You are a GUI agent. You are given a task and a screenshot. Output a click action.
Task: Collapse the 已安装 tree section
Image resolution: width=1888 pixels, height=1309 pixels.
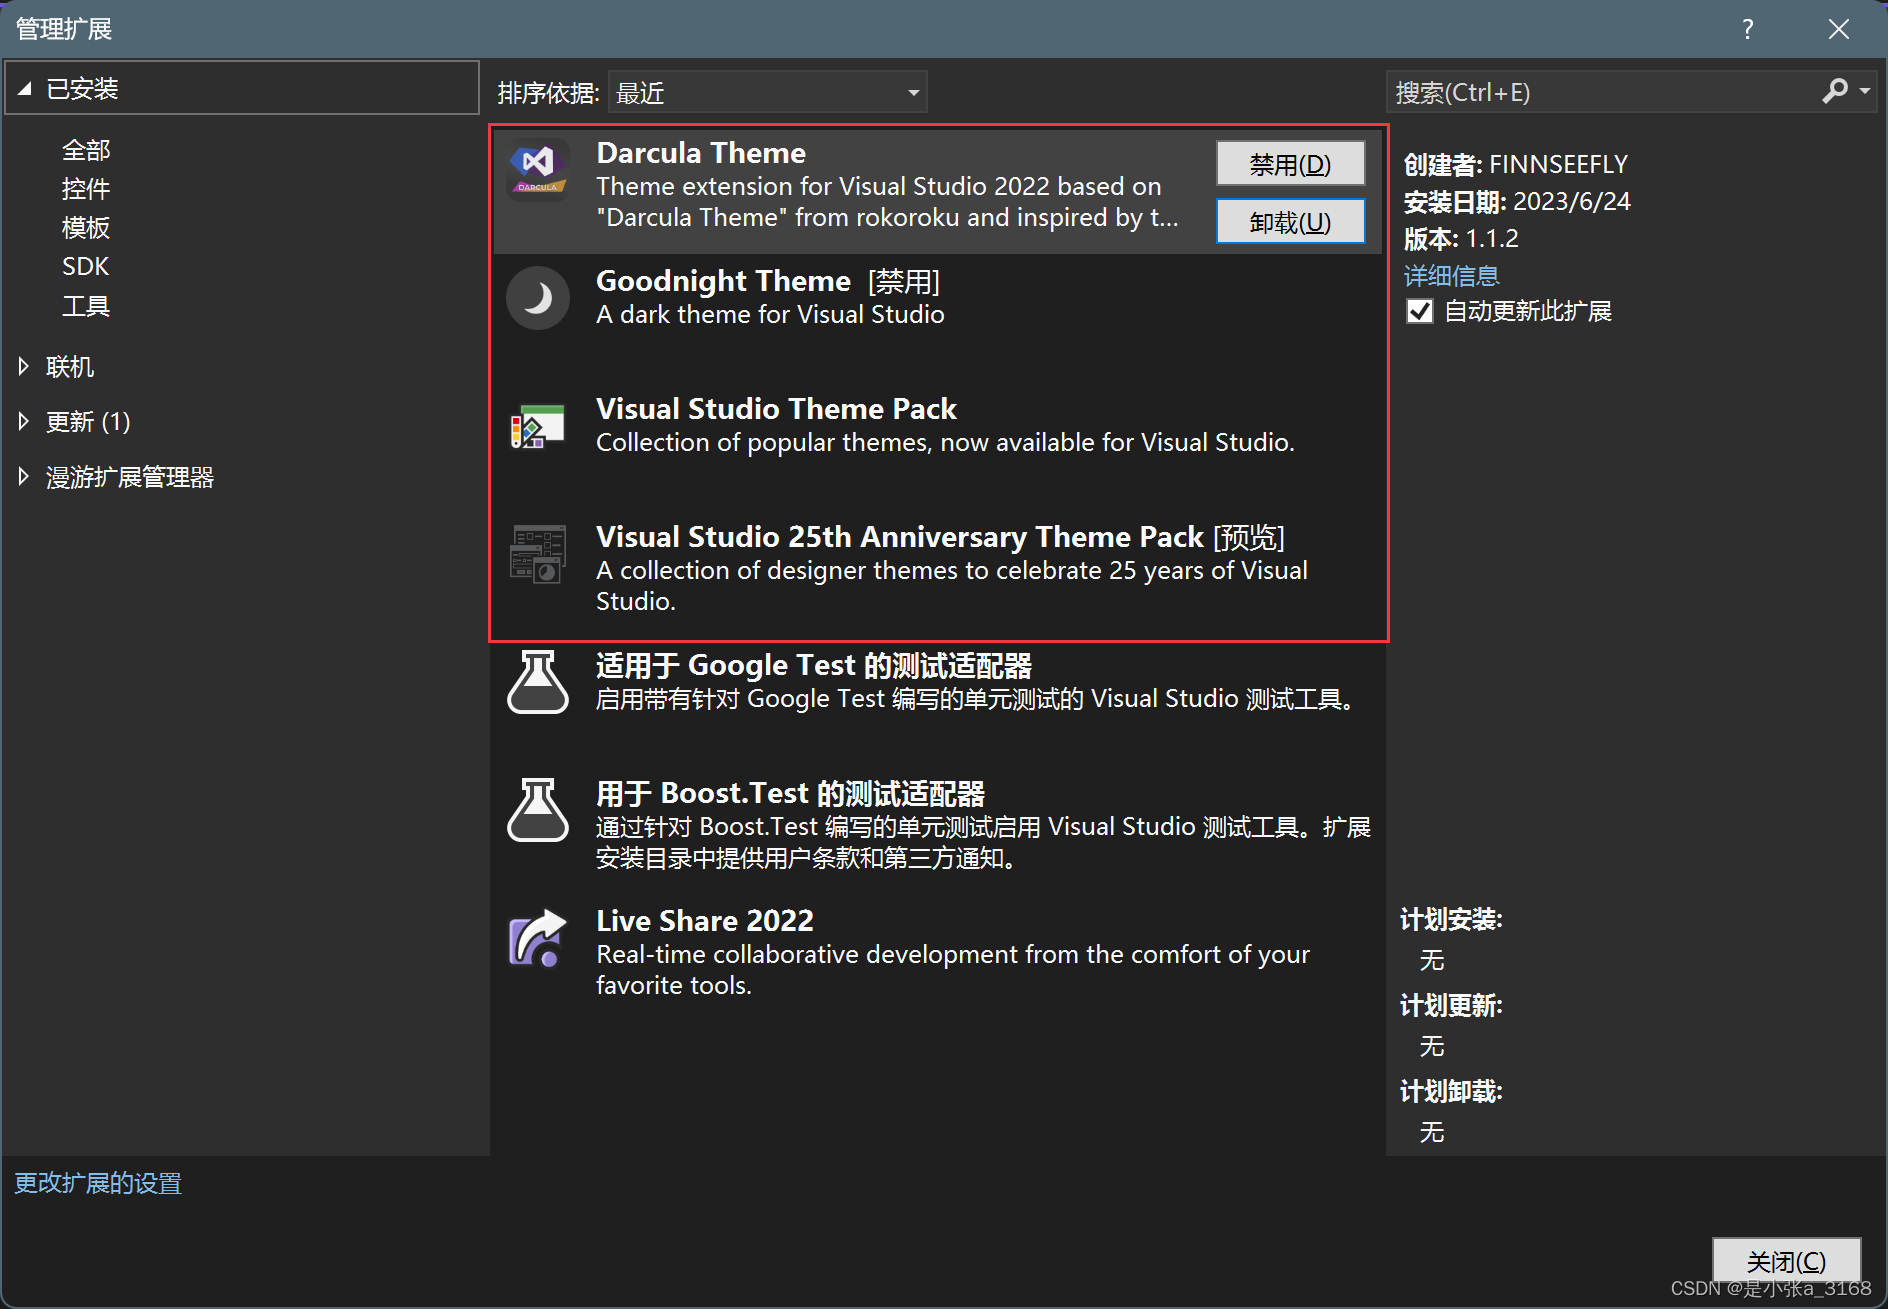[x=25, y=88]
